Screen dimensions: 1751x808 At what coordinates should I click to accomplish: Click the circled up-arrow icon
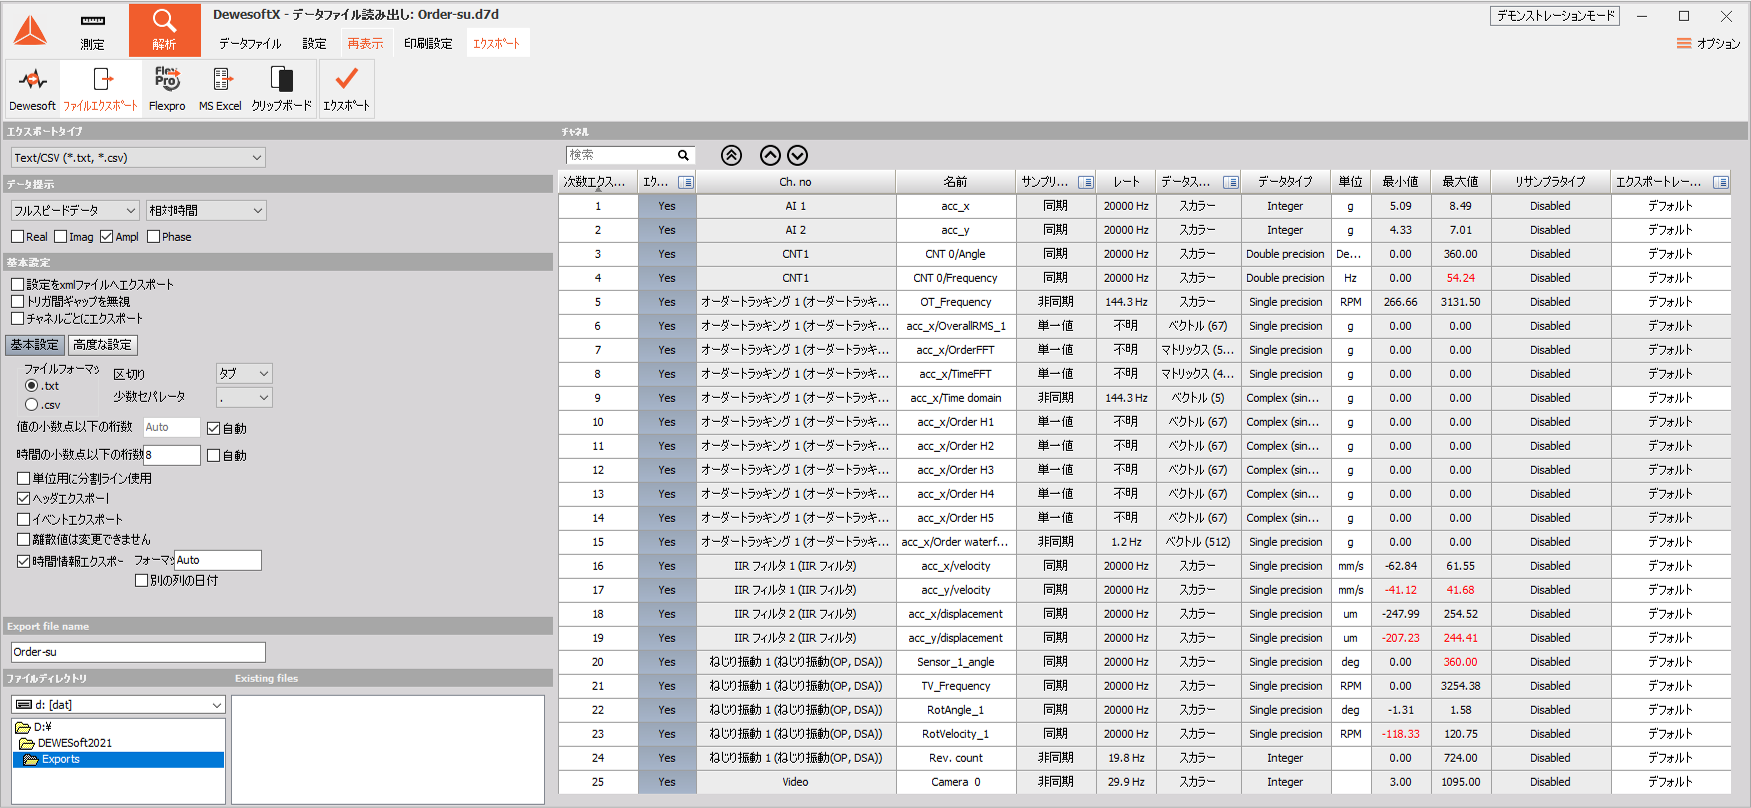(x=770, y=155)
